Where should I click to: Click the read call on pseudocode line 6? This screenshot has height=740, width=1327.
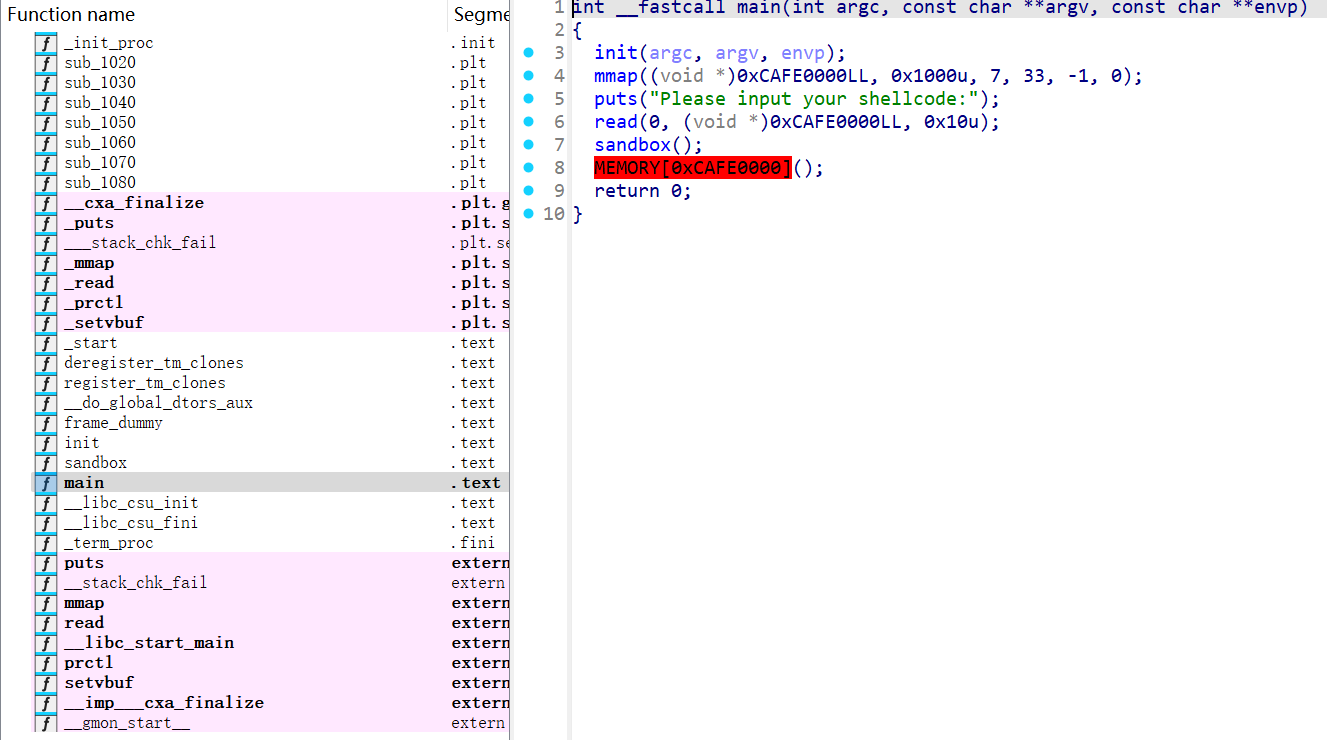point(616,121)
